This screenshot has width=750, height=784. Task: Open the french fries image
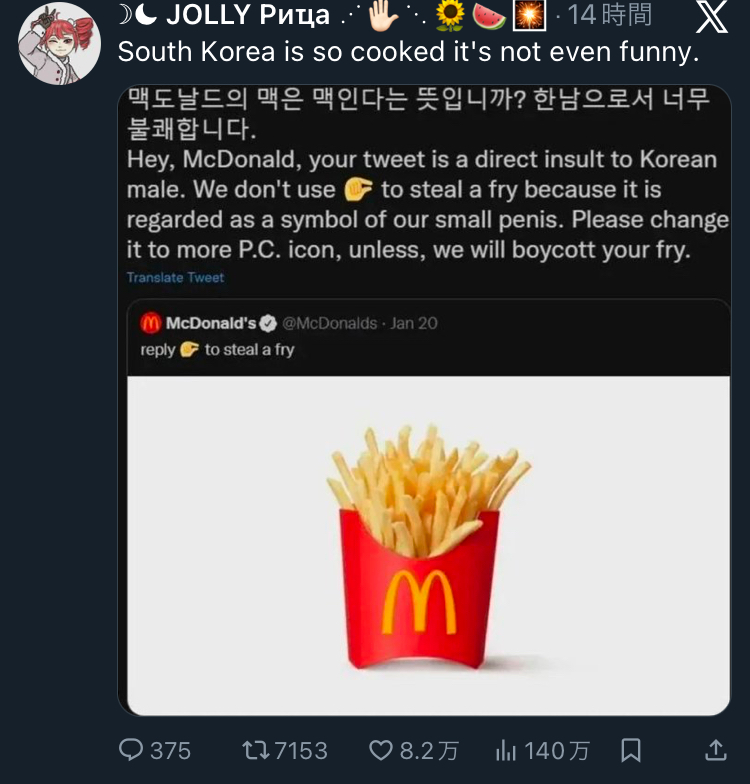point(428,545)
